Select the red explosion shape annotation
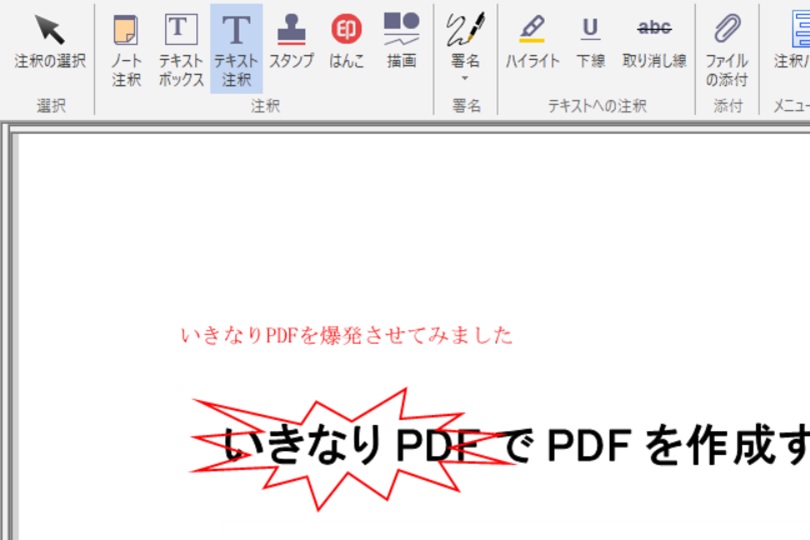Viewport: 810px width, 540px height. [351, 449]
